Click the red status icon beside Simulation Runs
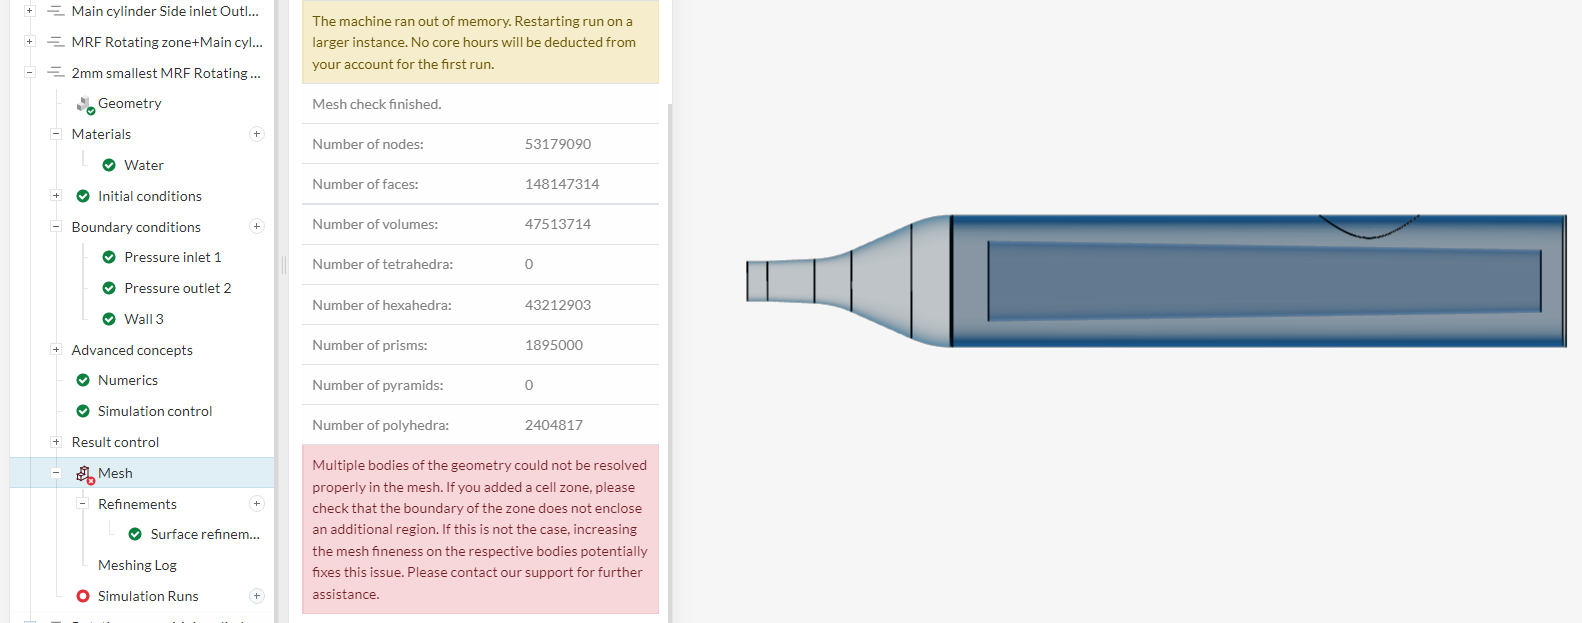 click(83, 596)
